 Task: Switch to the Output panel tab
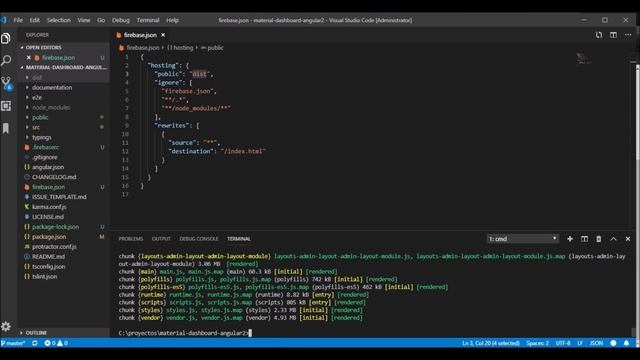161,239
